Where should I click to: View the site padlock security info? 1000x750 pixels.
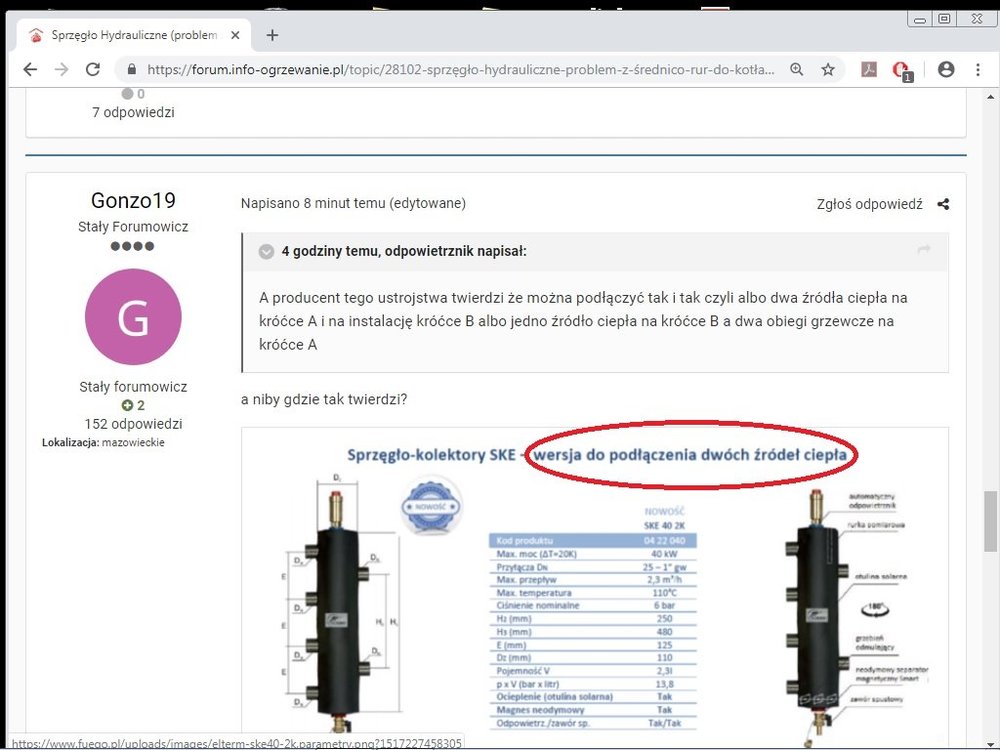point(131,70)
